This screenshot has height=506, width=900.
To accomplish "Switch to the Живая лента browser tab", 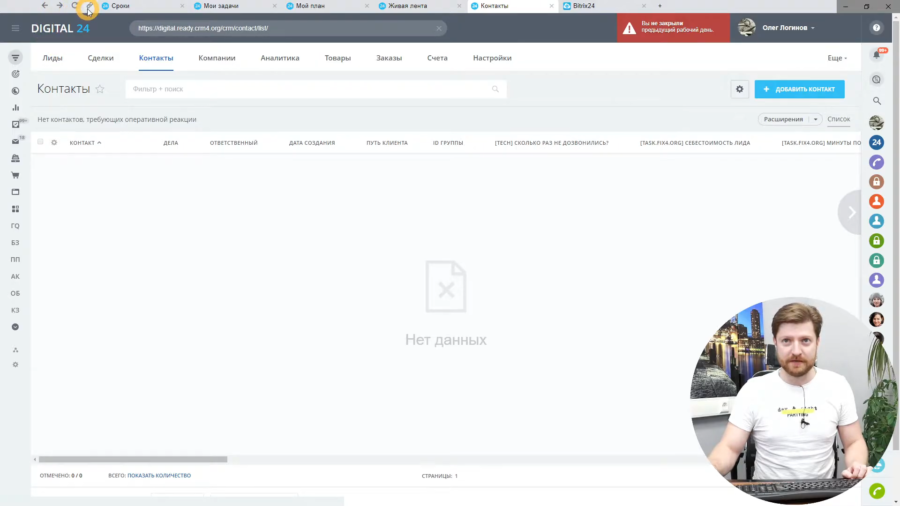I will point(421,6).
